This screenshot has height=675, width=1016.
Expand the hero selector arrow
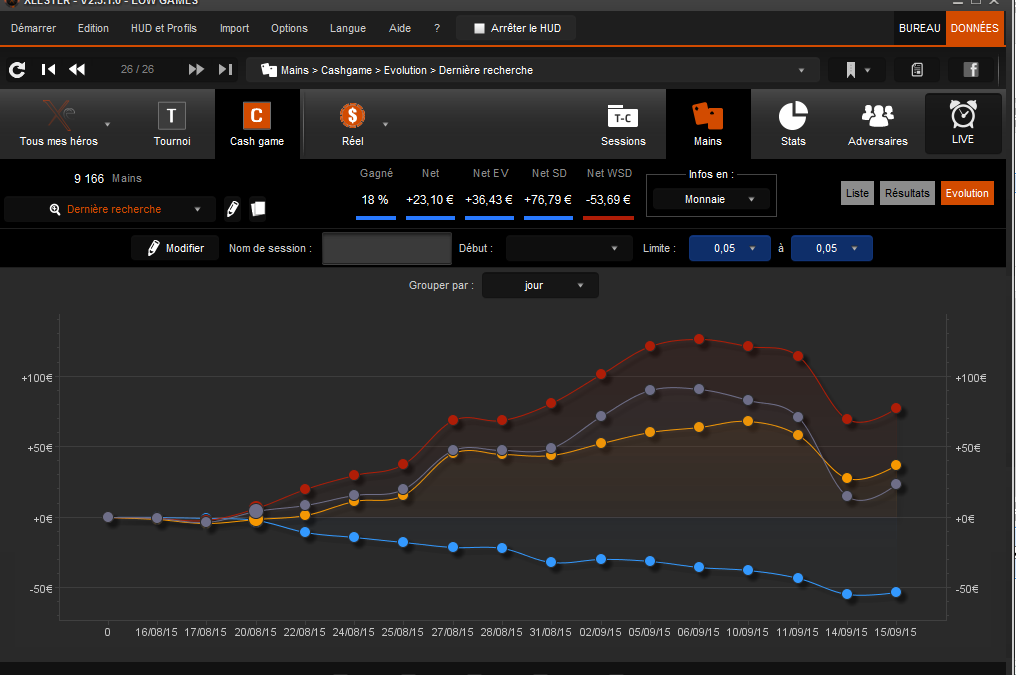108,124
